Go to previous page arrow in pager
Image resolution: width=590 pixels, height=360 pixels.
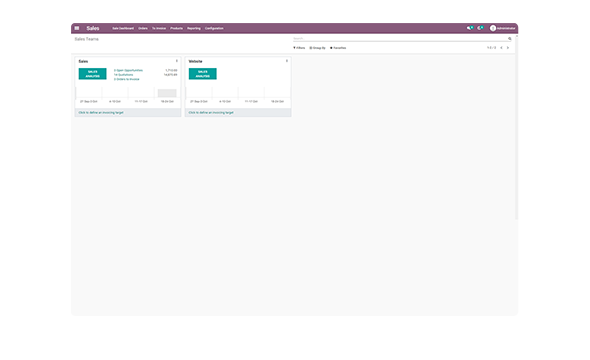coord(501,48)
